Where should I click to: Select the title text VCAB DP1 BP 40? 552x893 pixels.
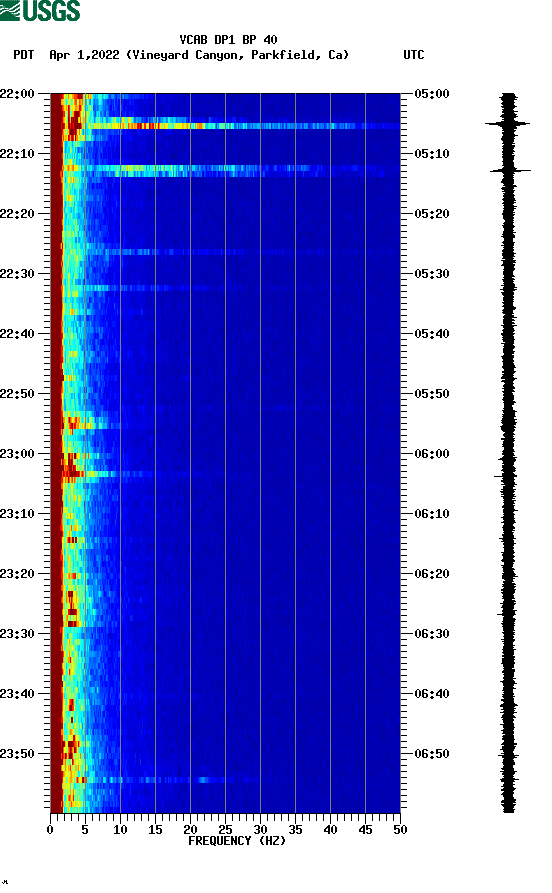click(228, 40)
